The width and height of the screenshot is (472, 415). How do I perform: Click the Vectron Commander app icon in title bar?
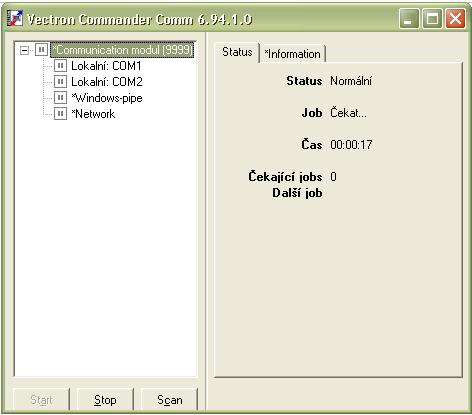coord(15,18)
